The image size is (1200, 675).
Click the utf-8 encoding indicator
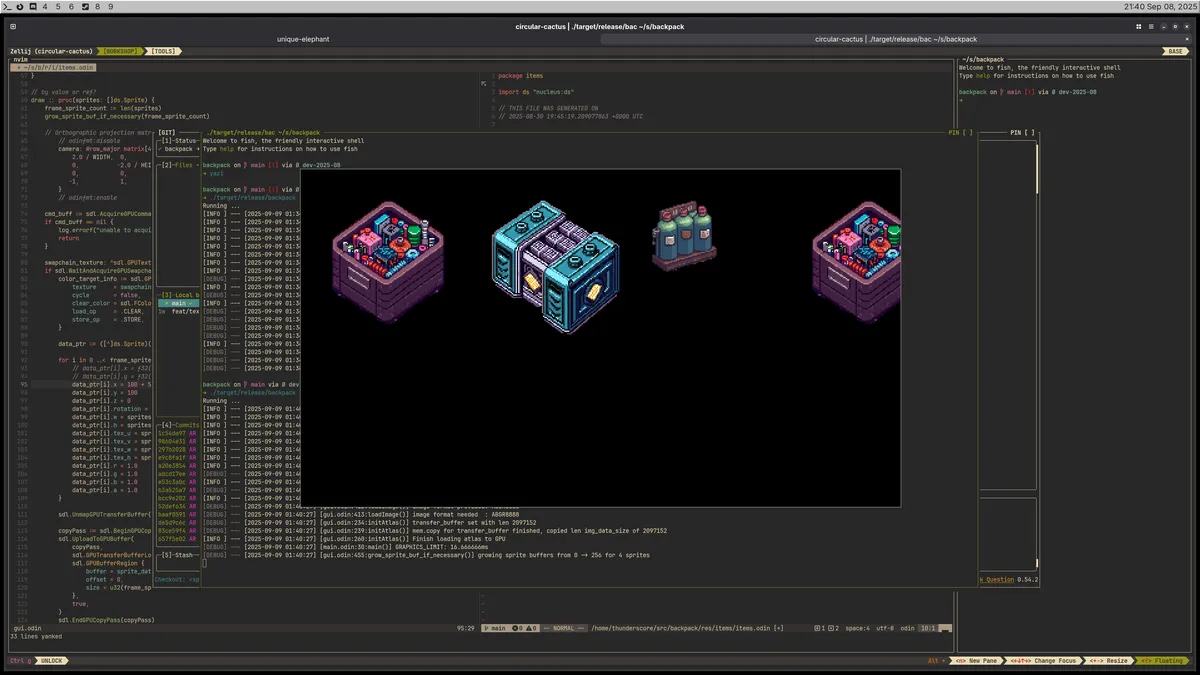(x=883, y=628)
